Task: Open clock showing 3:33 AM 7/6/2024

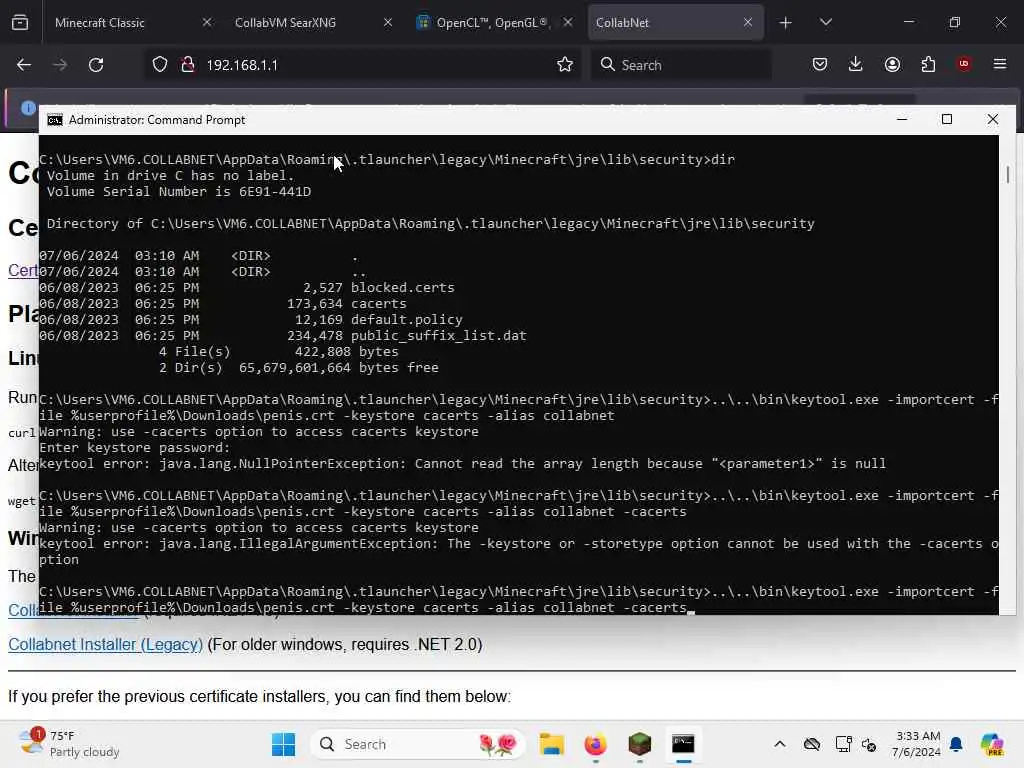Action: click(x=917, y=744)
